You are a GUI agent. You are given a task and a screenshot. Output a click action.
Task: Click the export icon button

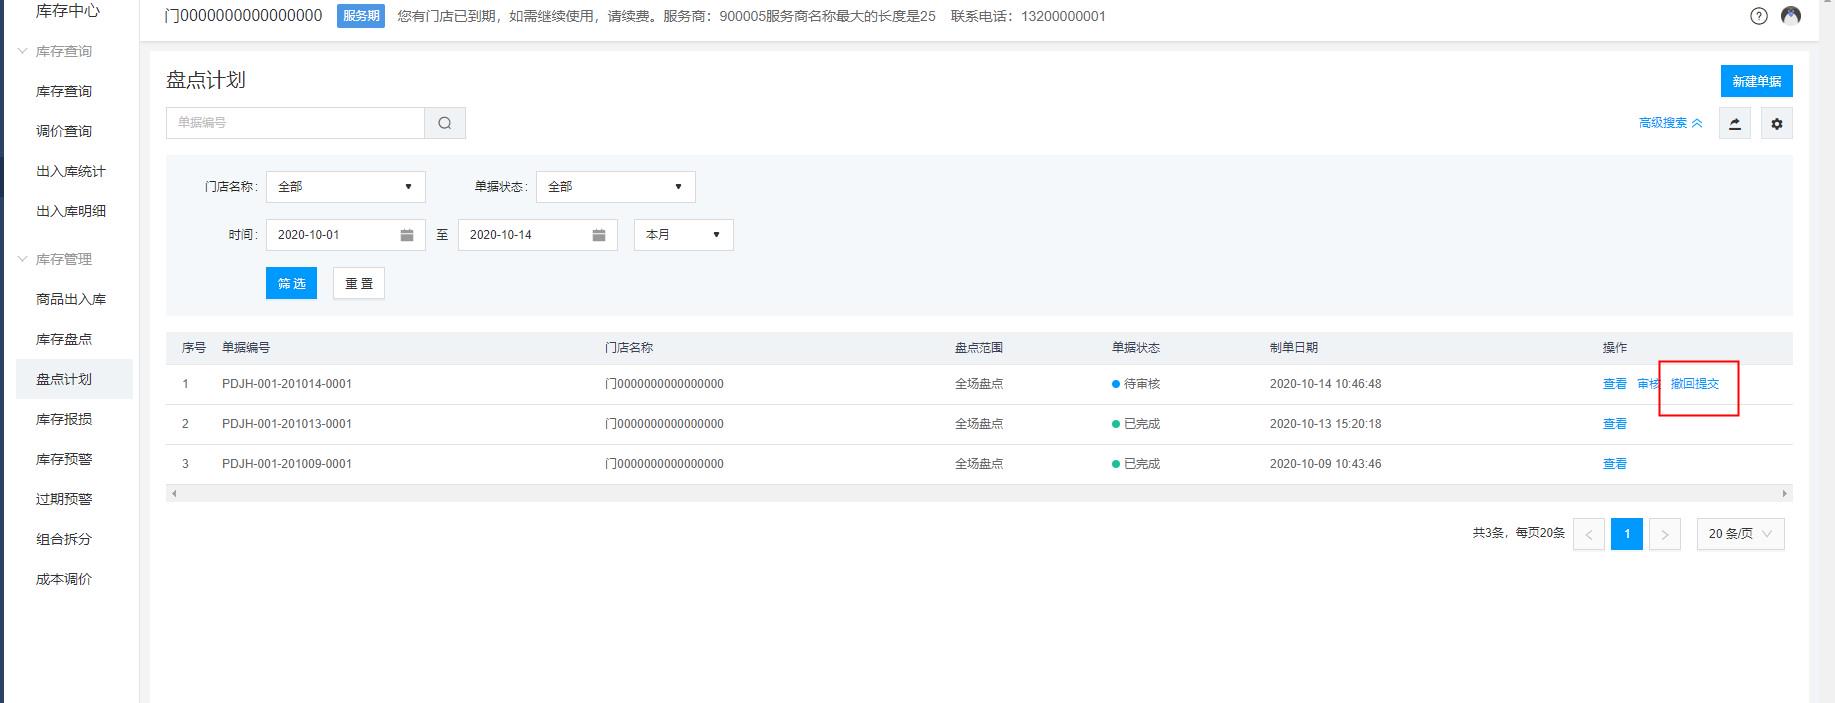coord(1735,124)
